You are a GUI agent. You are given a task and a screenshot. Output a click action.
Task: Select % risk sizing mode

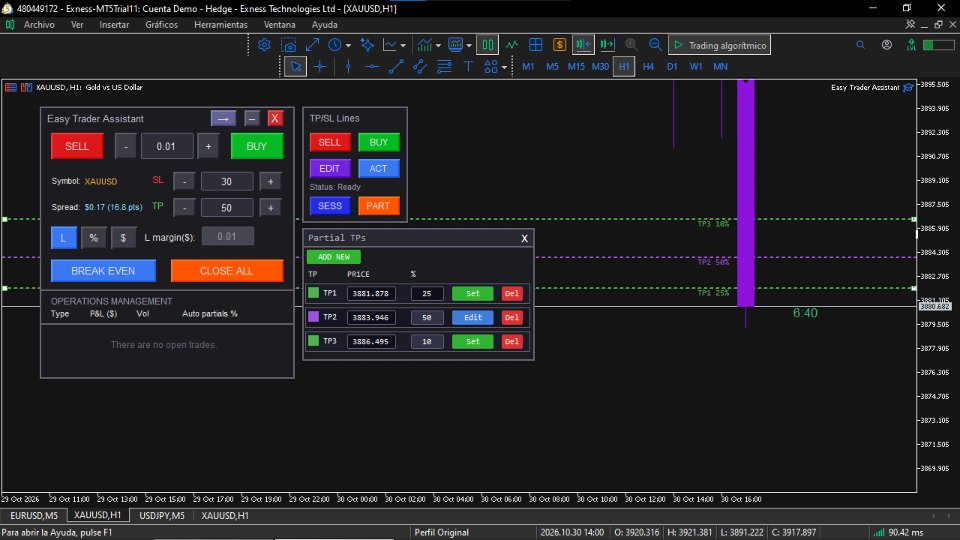point(94,238)
